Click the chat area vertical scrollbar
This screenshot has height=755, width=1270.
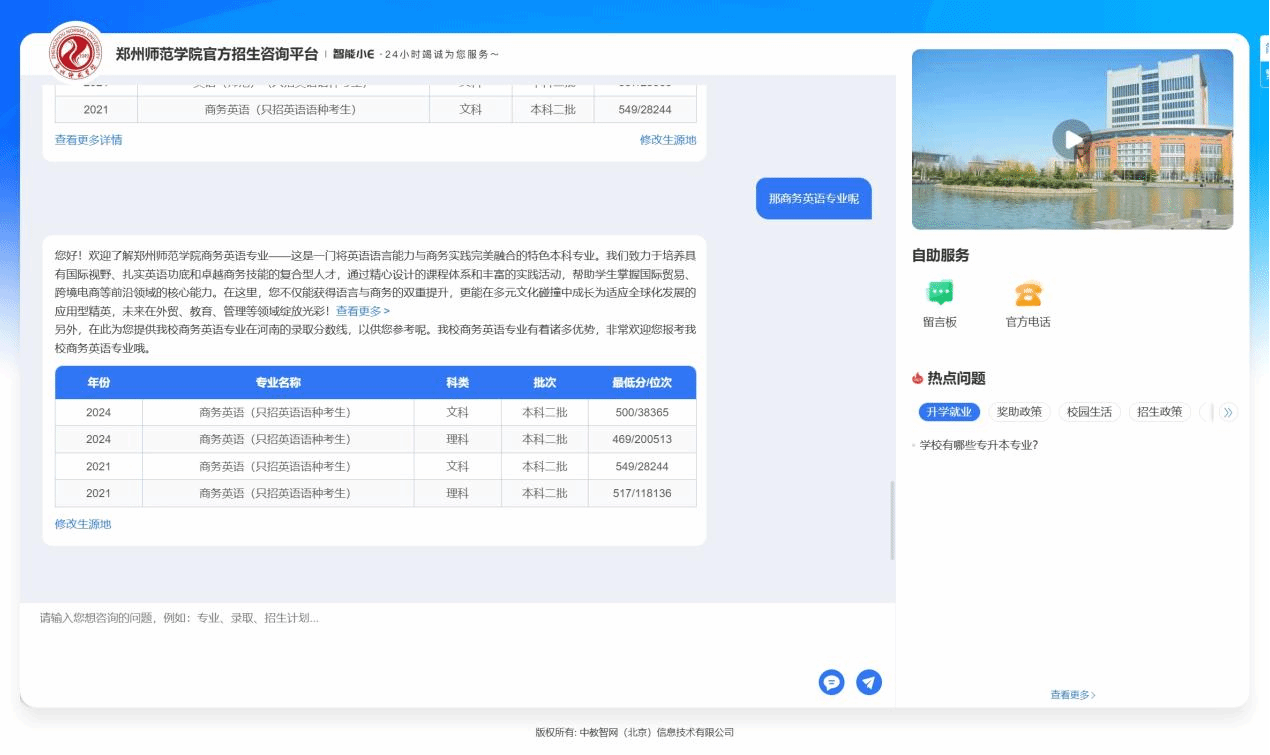coord(892,520)
